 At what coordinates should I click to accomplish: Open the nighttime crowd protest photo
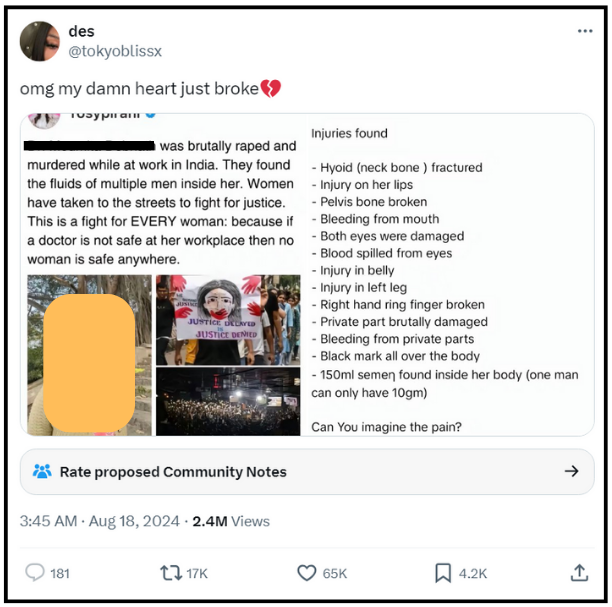pyautogui.click(x=228, y=401)
